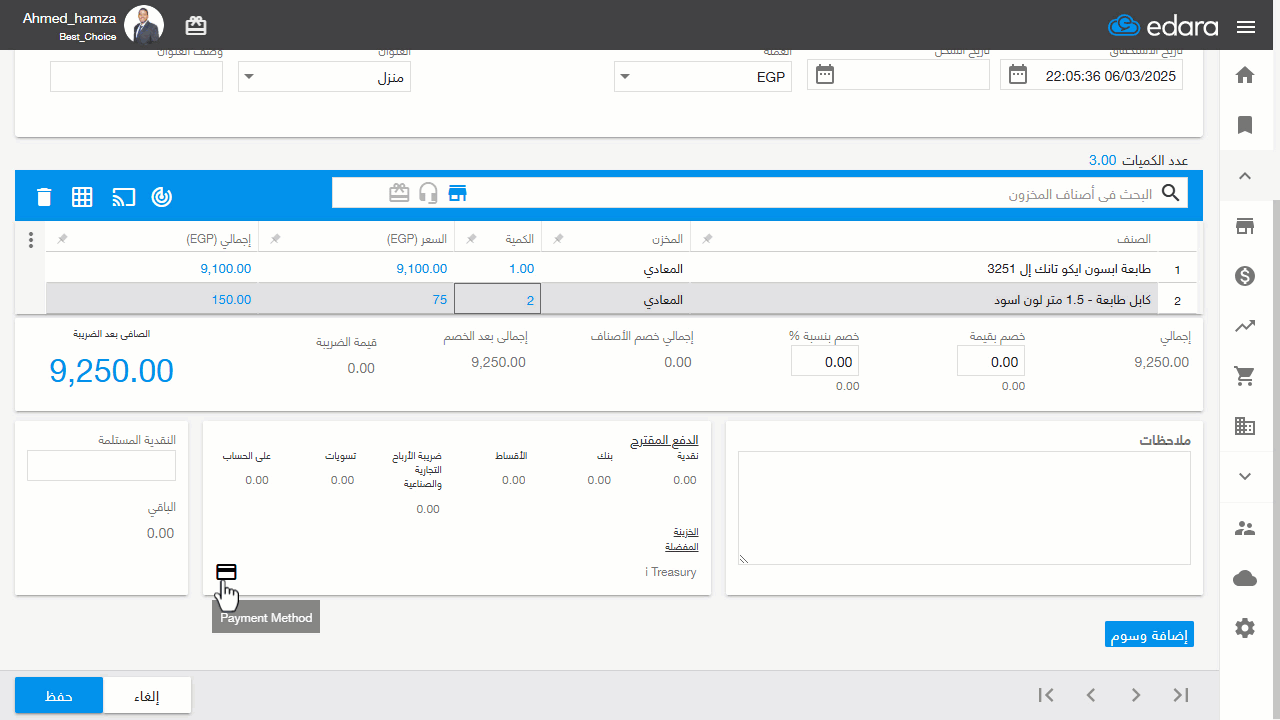The height and width of the screenshot is (720, 1280).
Task: Pin the إجمالي (EGP) column
Action: pyautogui.click(x=62, y=239)
